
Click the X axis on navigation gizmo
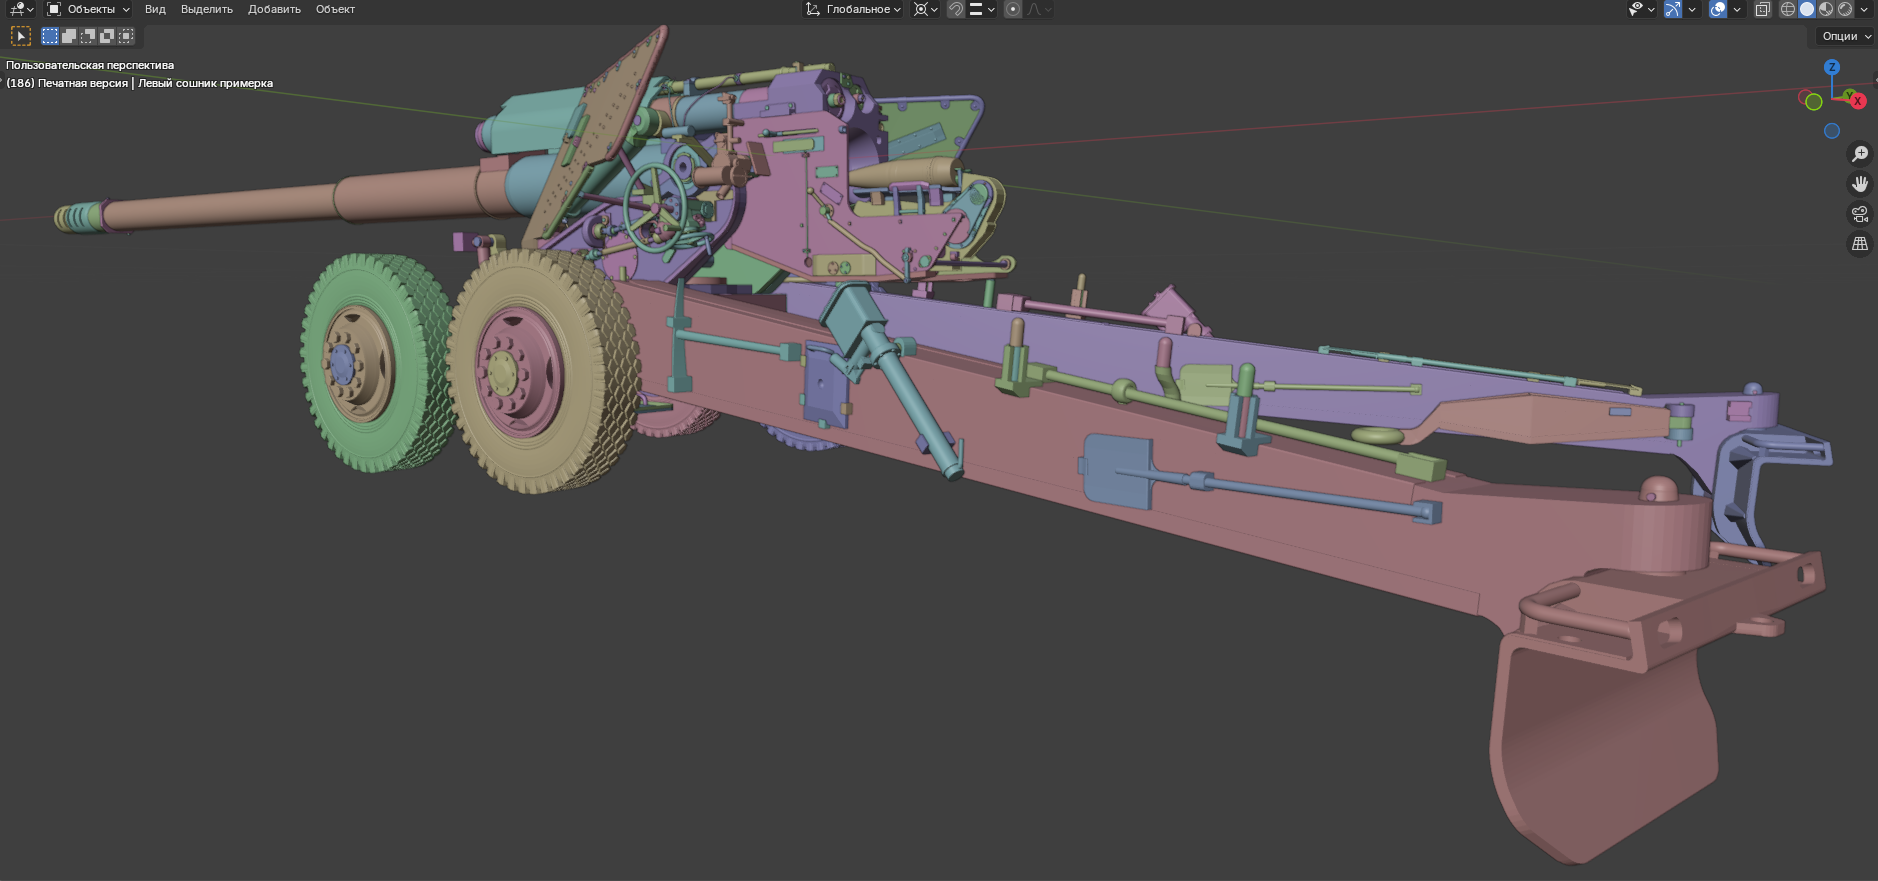click(x=1858, y=100)
